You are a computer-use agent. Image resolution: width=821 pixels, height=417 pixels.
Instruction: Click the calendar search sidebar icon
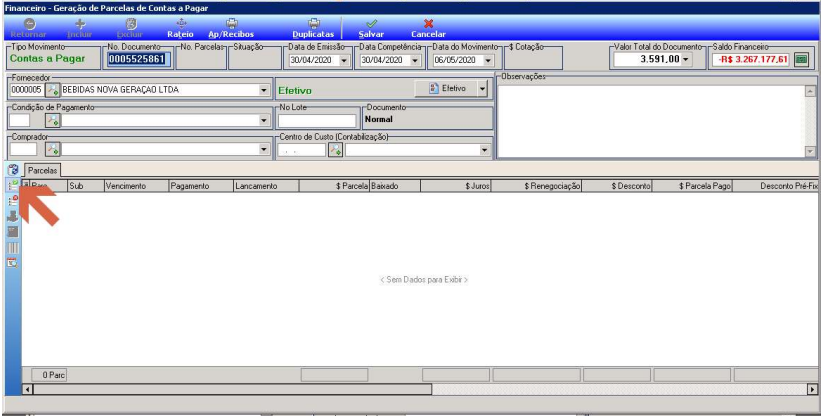pos(13,262)
